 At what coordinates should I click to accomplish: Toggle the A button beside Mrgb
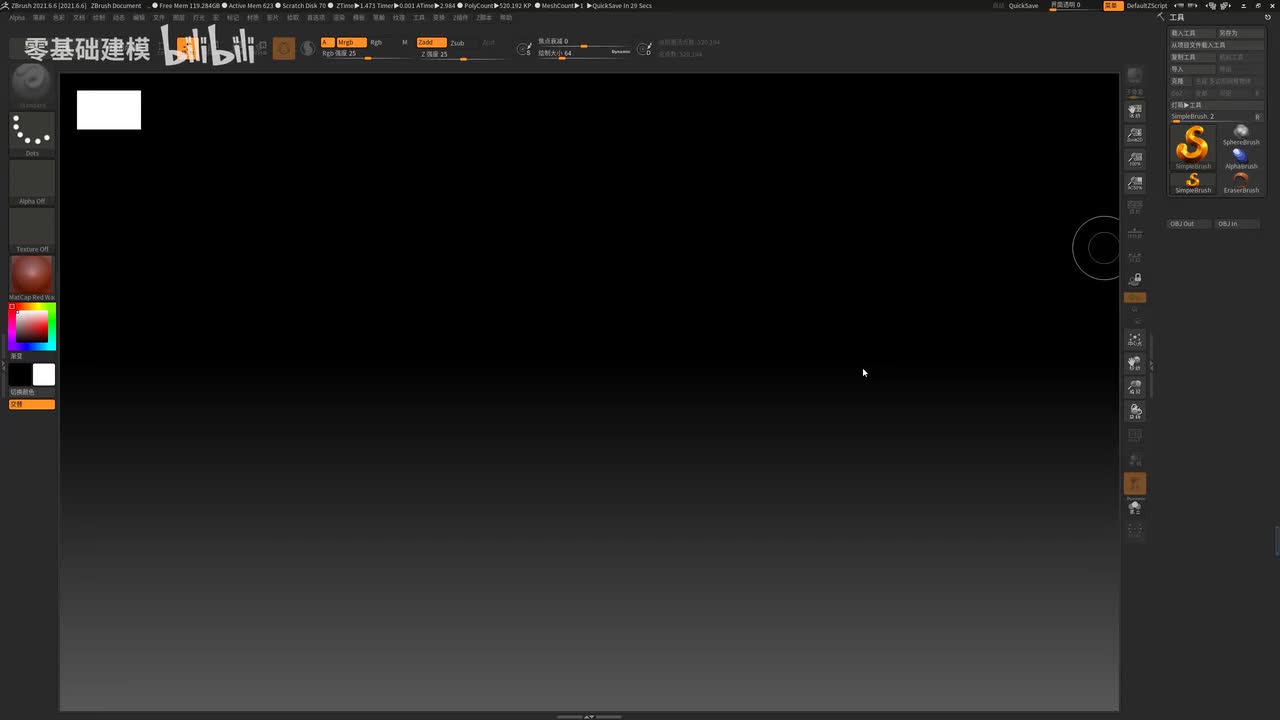327,42
